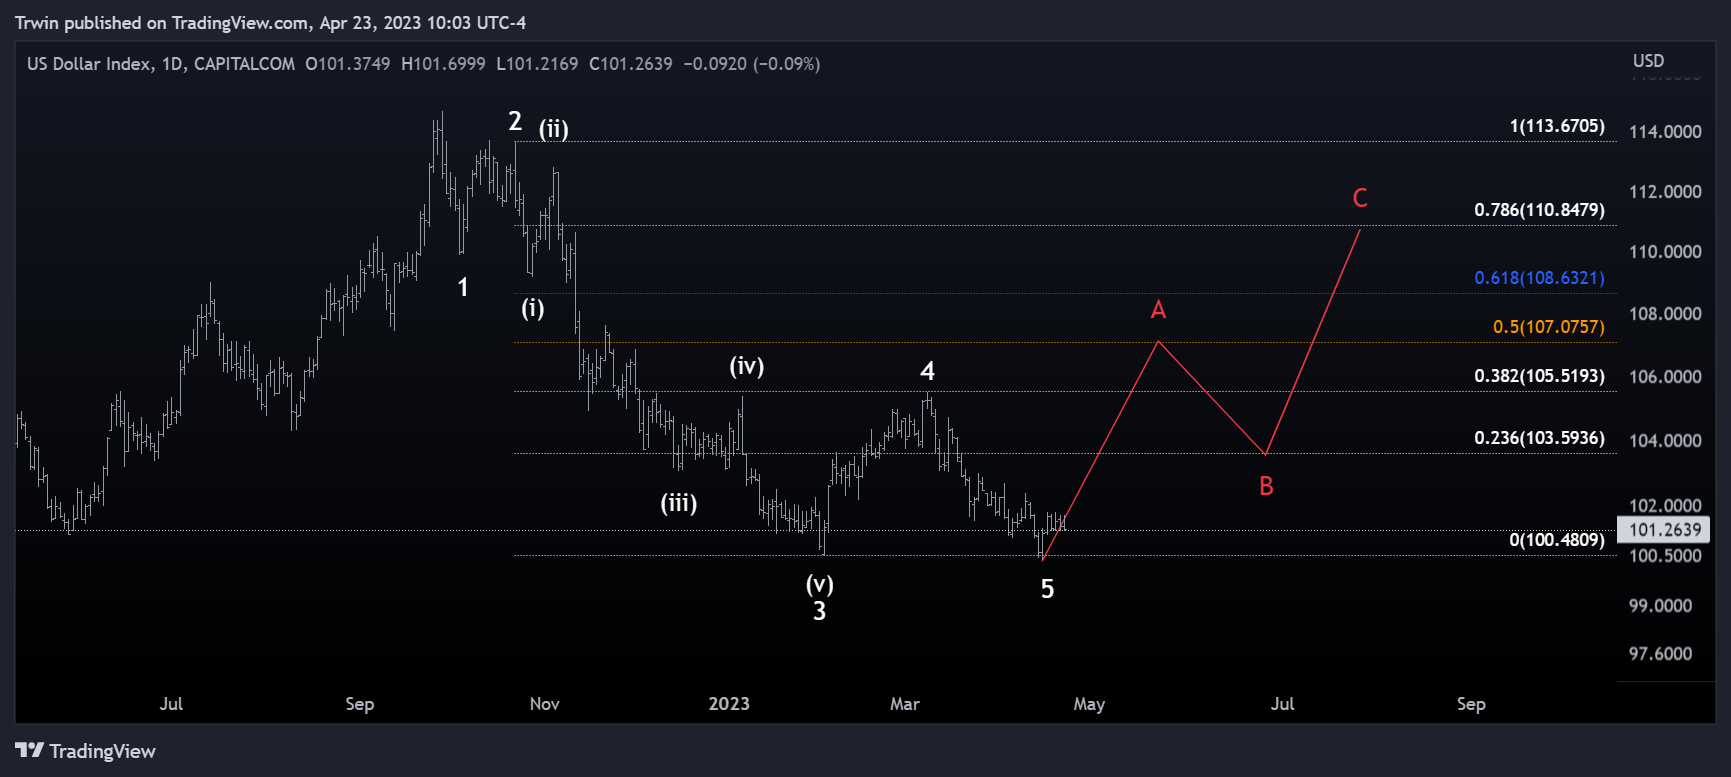Click the publication line by Trwin
1731x777 pixels.
tap(270, 22)
